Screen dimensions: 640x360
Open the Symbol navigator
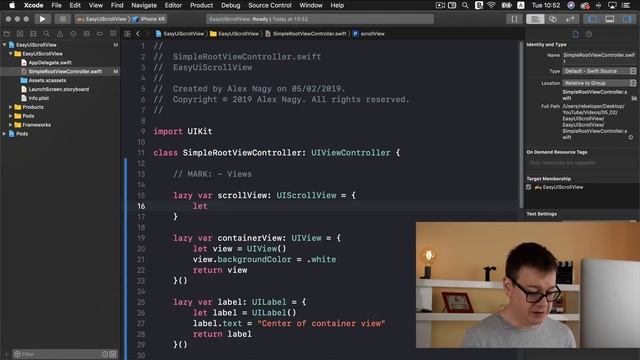[33, 34]
